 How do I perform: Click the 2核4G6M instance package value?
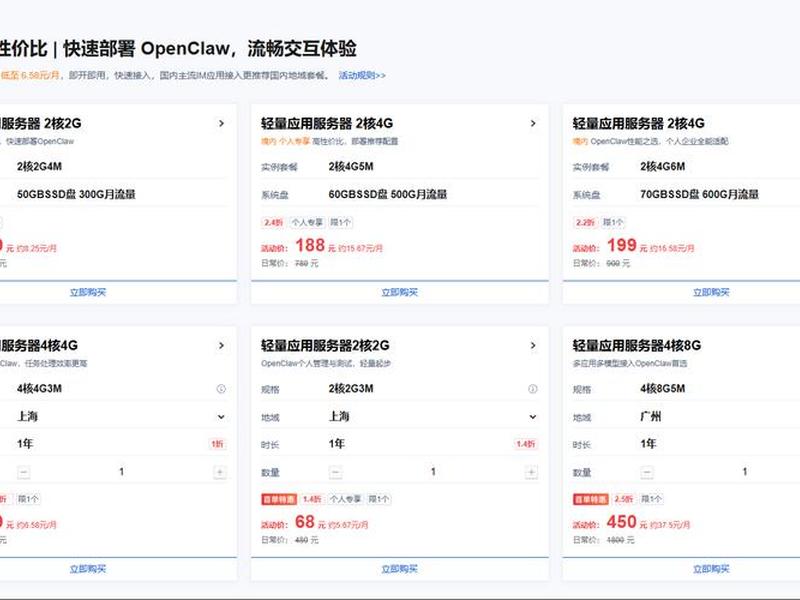pos(663,167)
